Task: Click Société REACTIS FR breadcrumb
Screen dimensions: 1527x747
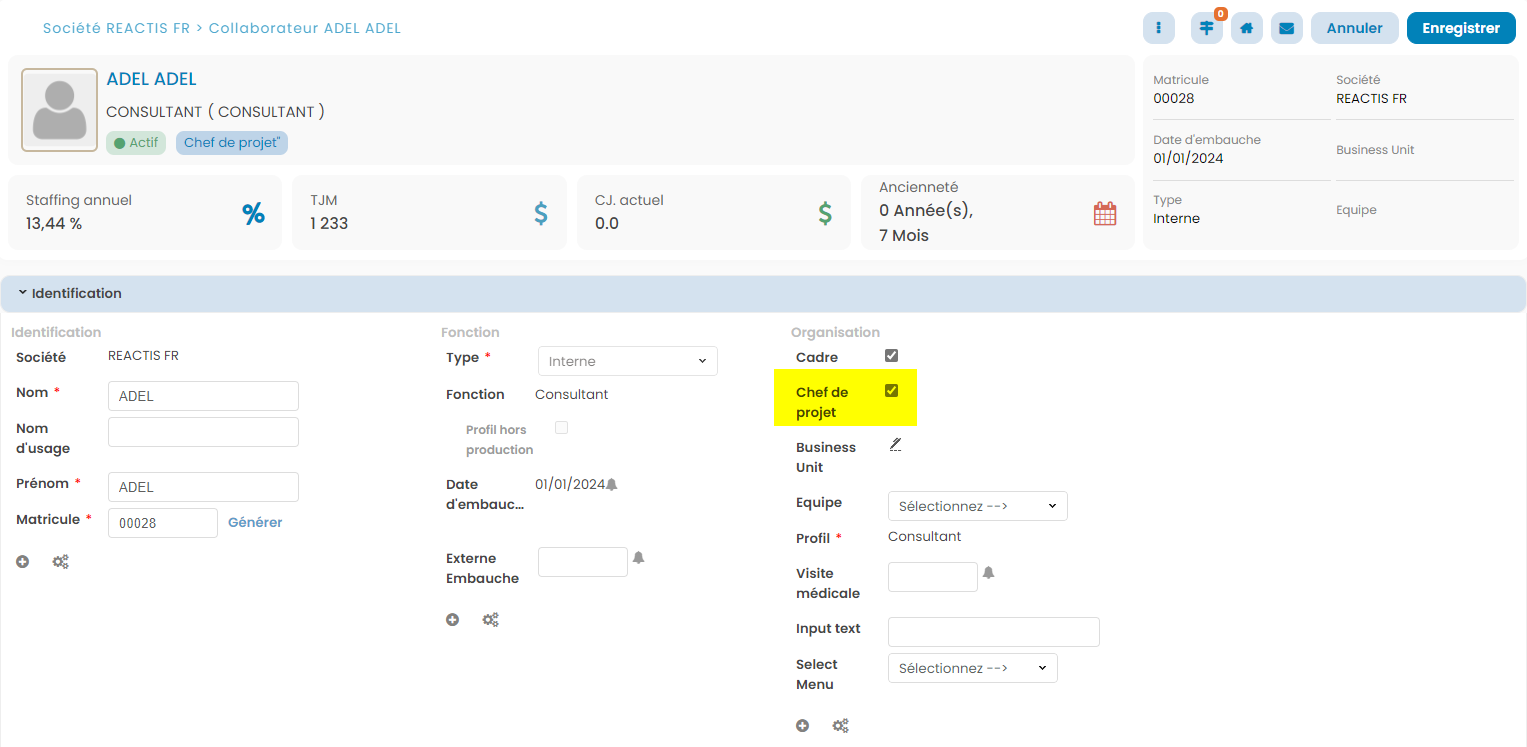Action: pos(116,28)
